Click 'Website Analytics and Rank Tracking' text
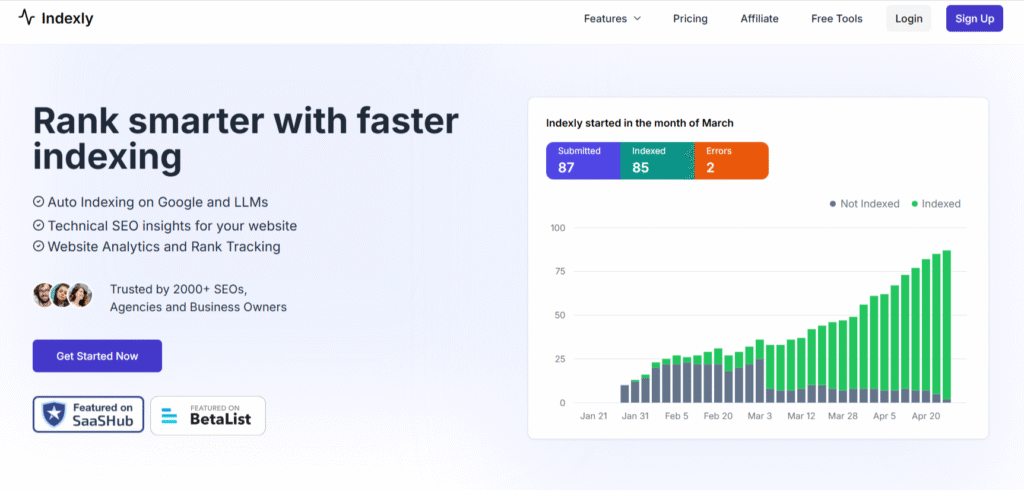The image size is (1024, 490). (164, 247)
